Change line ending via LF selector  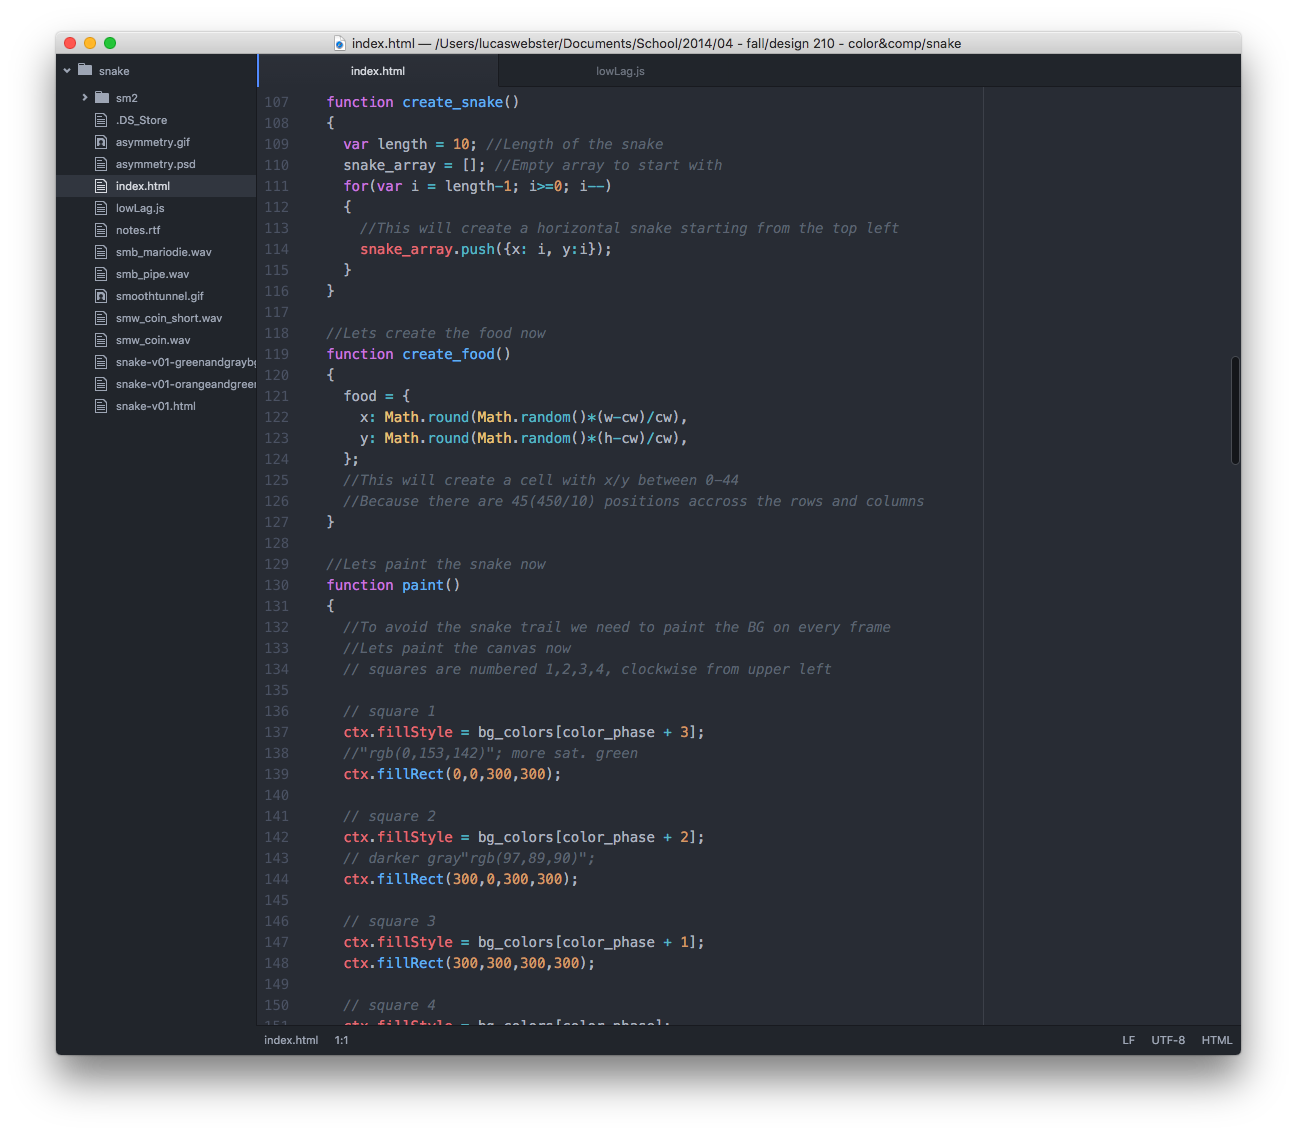(x=1128, y=1040)
